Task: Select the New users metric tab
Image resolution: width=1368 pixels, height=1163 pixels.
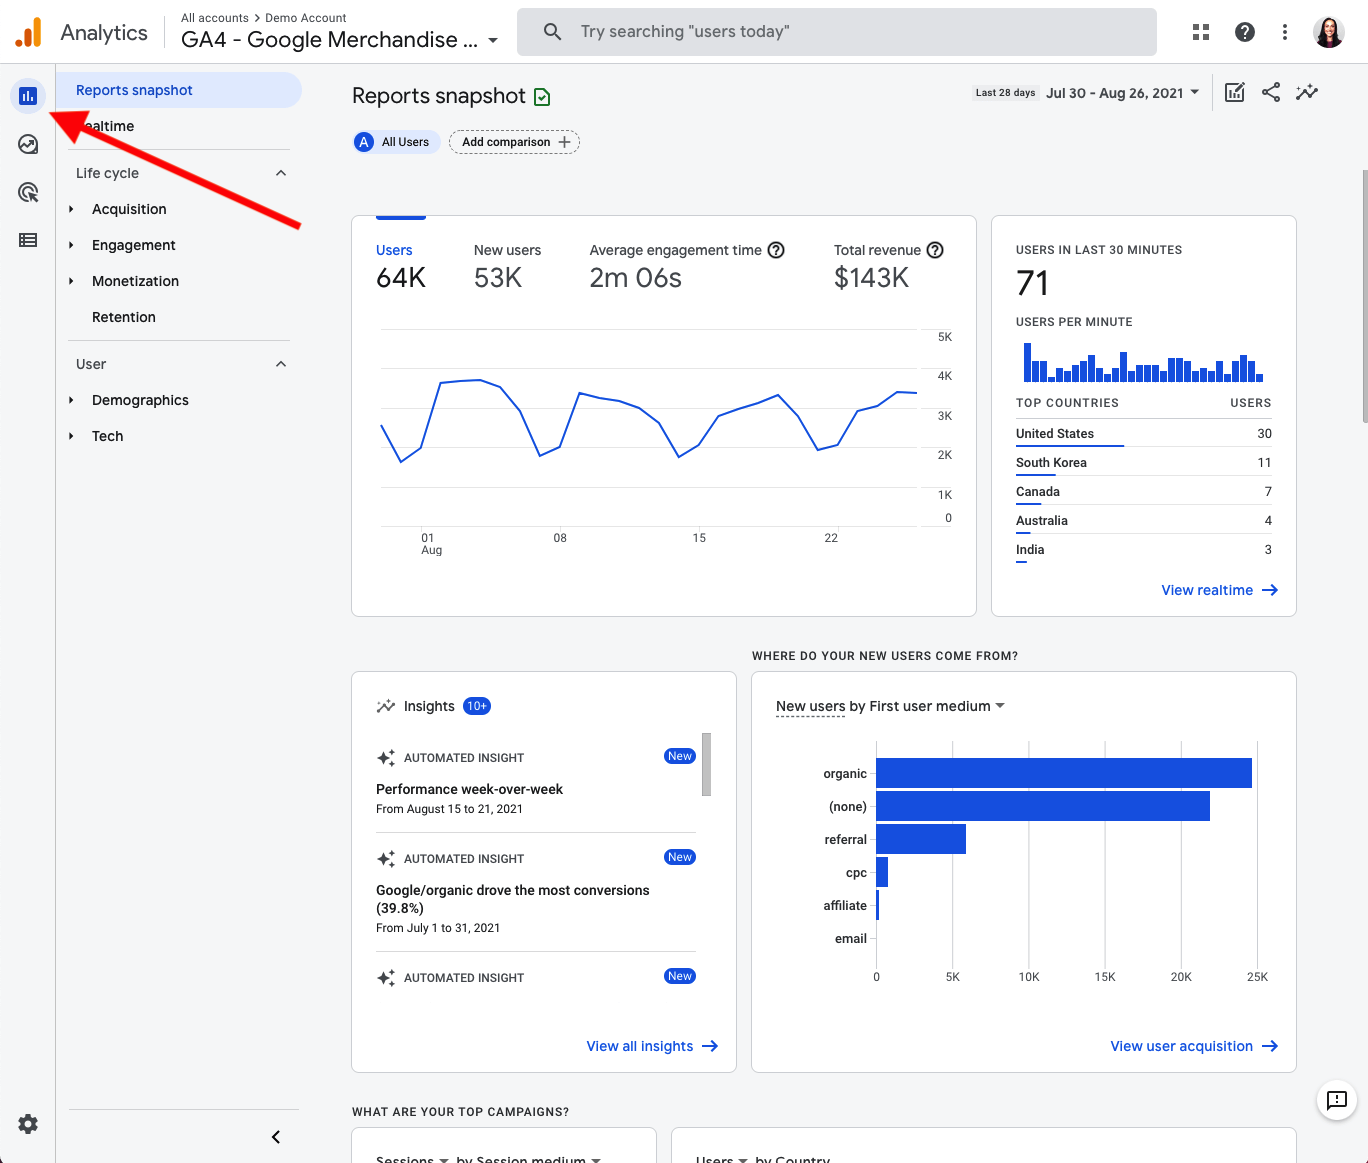Action: point(507,267)
